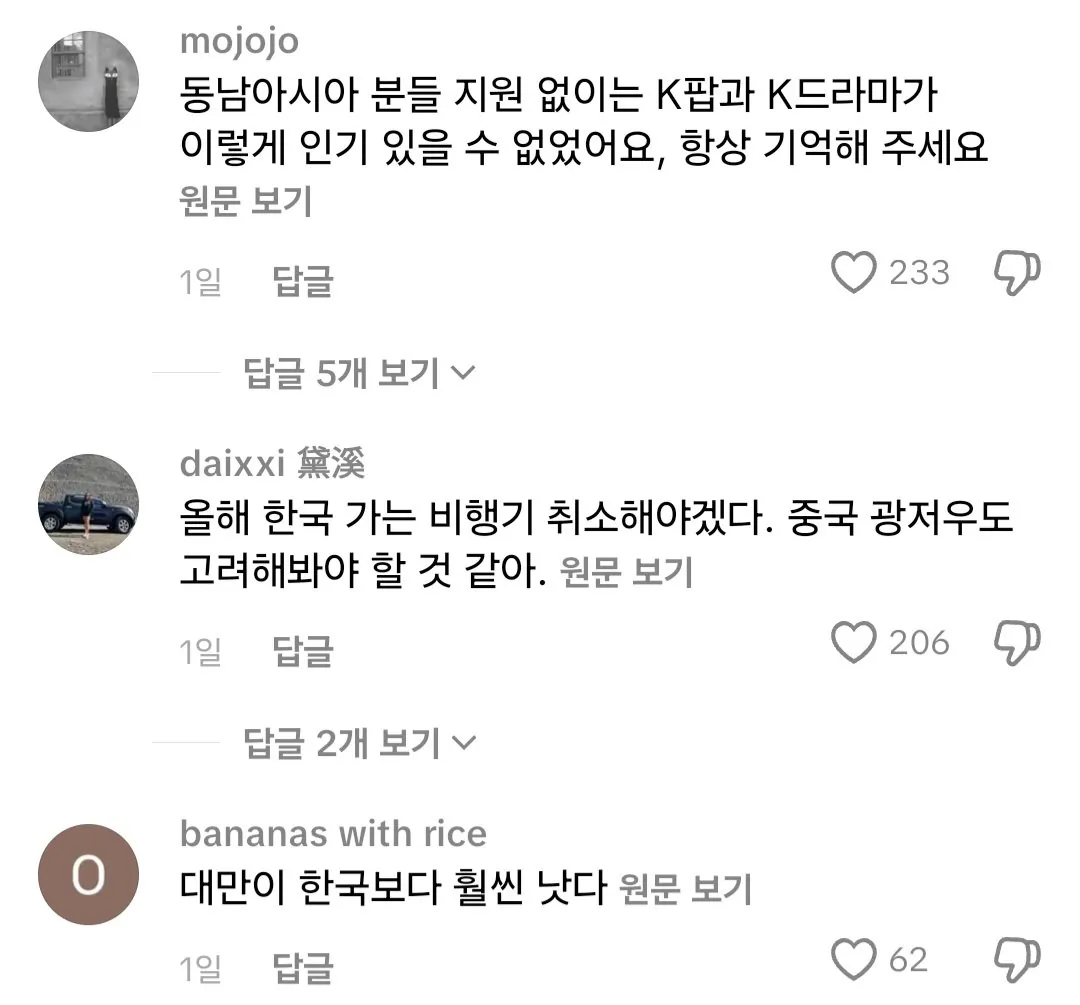This screenshot has height=1005, width=1080.
Task: Open the mojojo username
Action: tap(239, 43)
